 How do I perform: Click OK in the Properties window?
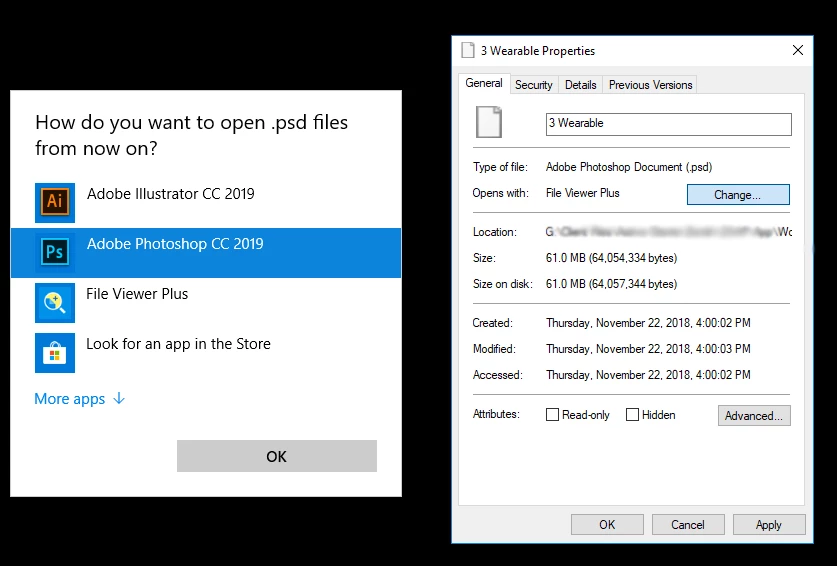click(x=607, y=525)
